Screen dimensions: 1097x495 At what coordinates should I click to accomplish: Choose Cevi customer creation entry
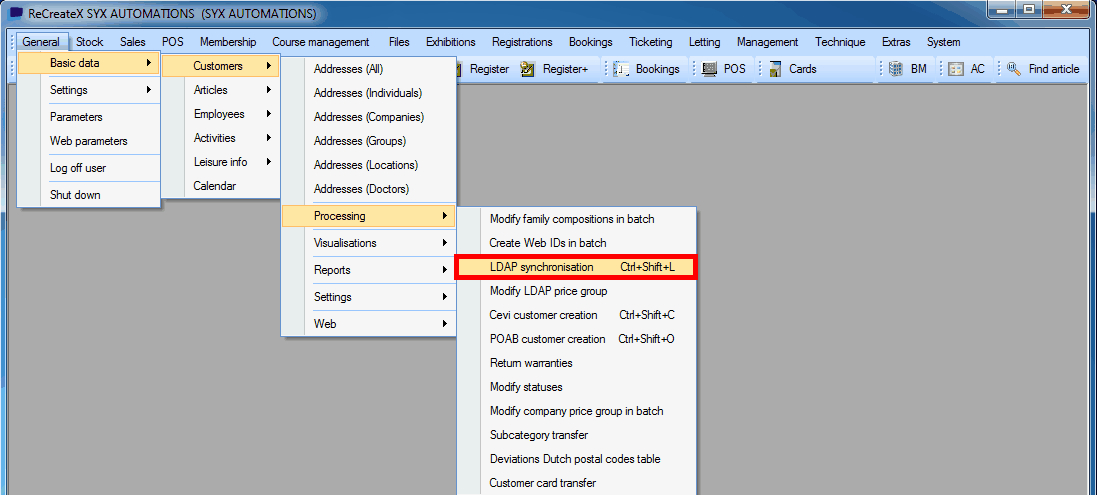coord(543,315)
